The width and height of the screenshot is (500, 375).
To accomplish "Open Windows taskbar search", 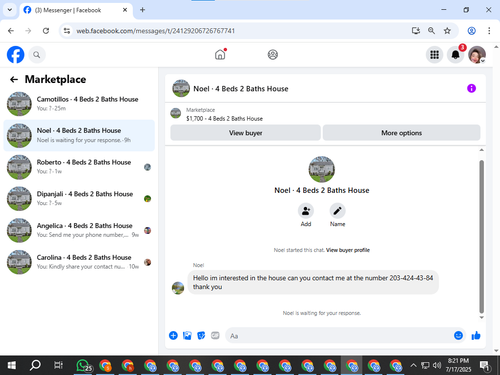I will 35,365.
